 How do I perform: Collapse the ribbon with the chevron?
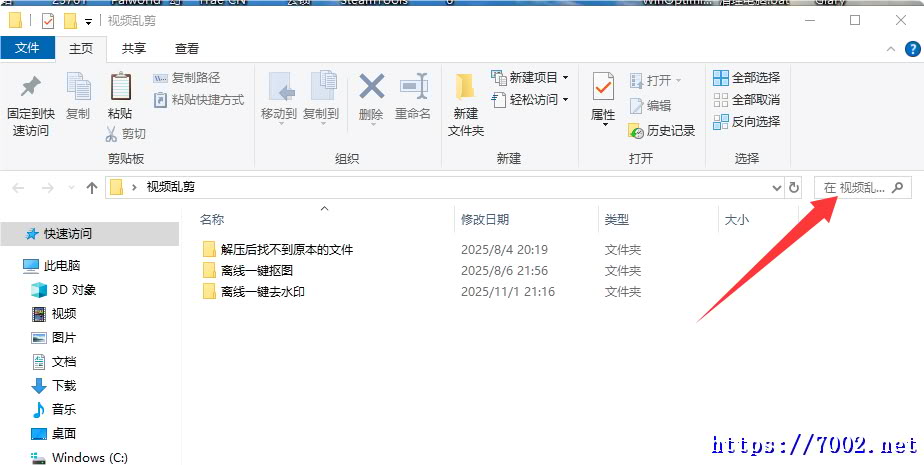pos(891,50)
